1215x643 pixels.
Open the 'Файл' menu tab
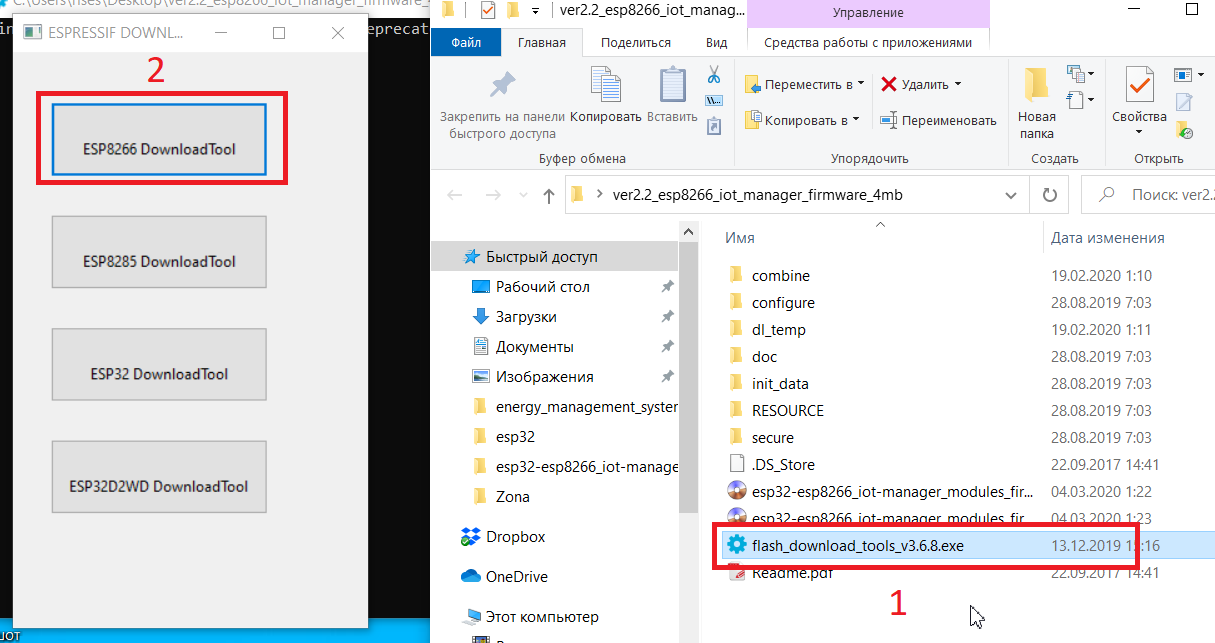[x=466, y=43]
